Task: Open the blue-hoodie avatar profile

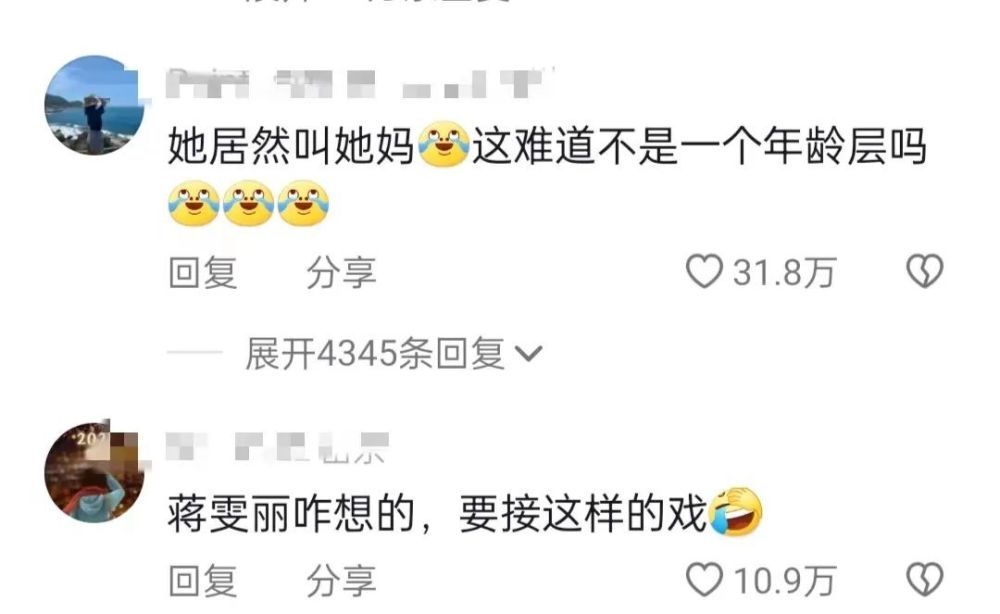Action: click(x=94, y=472)
